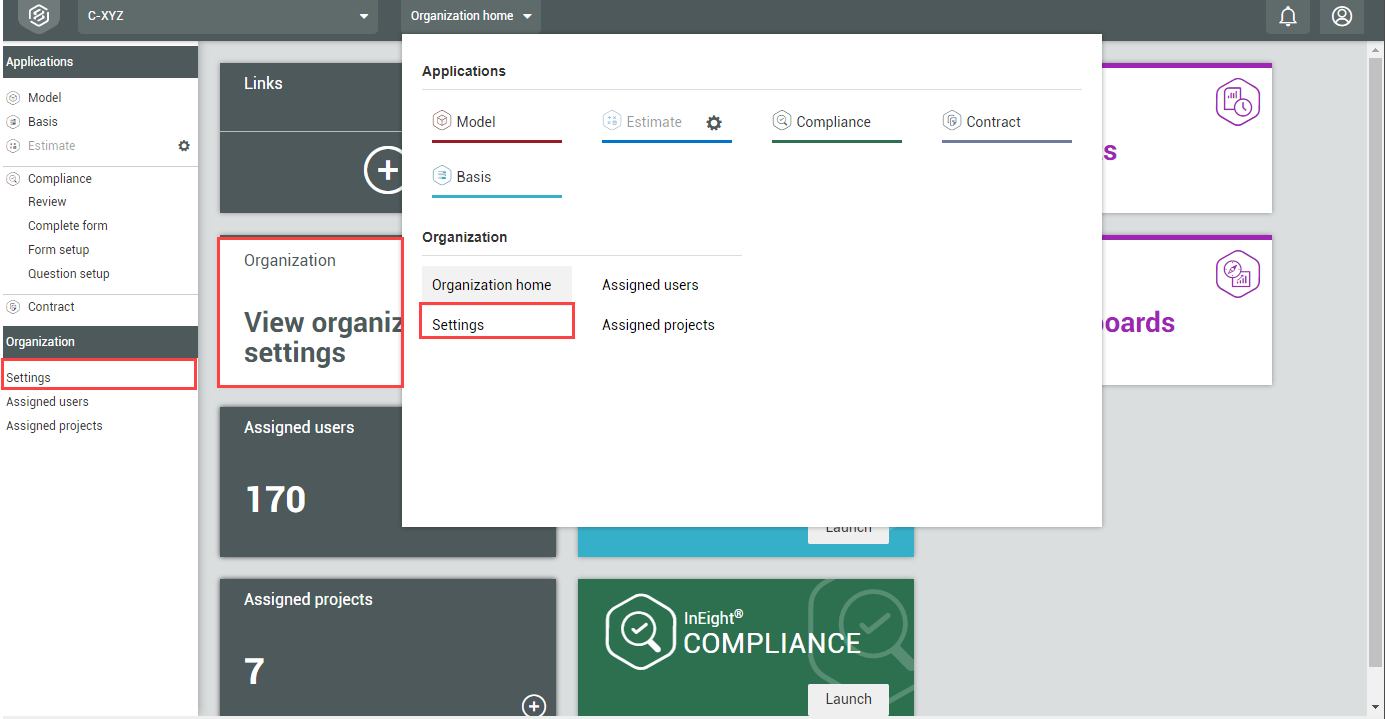Screen dimensions: 1385x719
Task: Open Basis application from the dropdown menu
Action: [473, 177]
